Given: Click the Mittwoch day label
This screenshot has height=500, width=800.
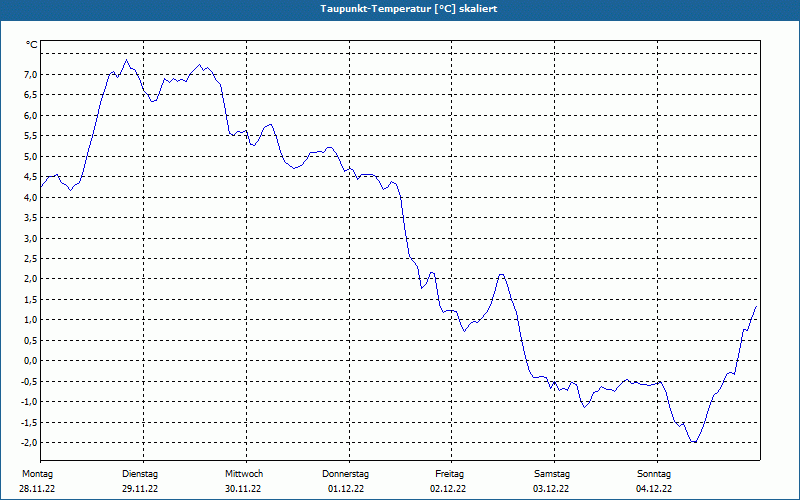Looking at the screenshot, I should (244, 474).
